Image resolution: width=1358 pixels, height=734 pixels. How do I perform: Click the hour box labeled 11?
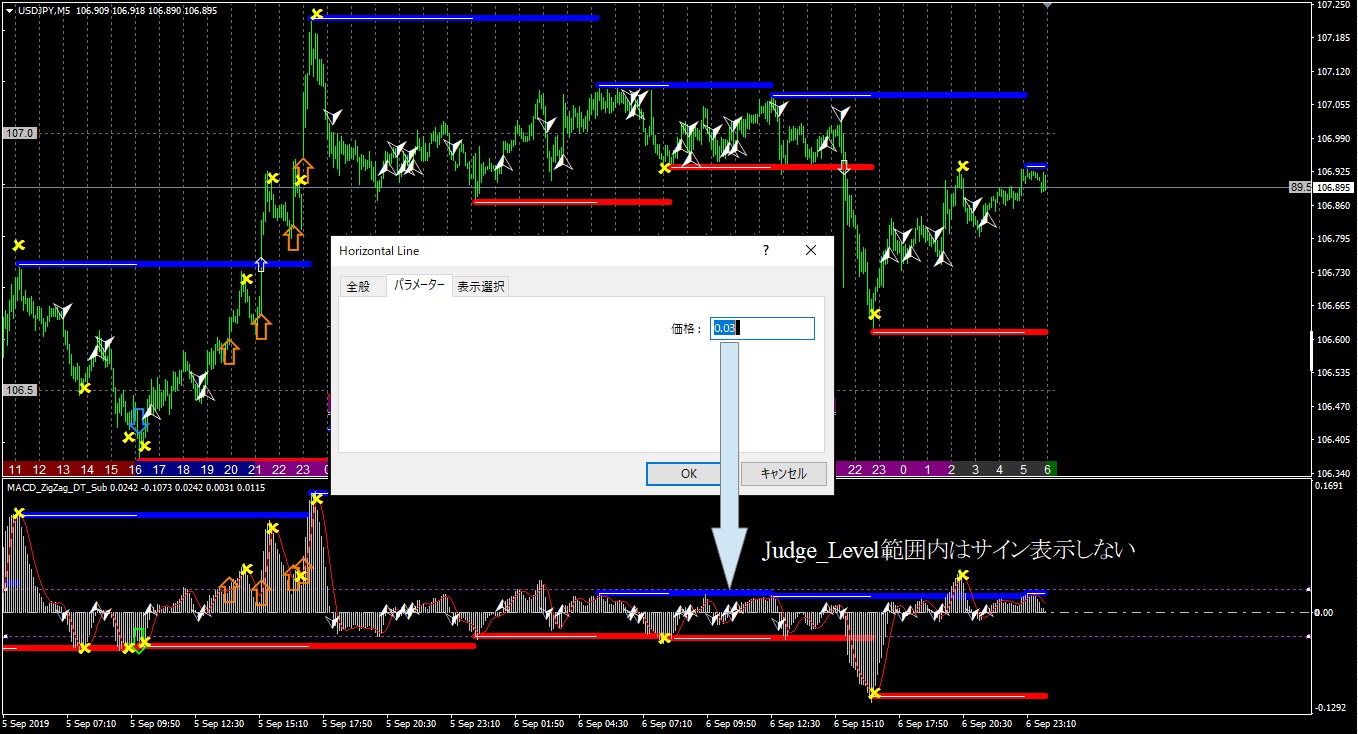[15, 469]
